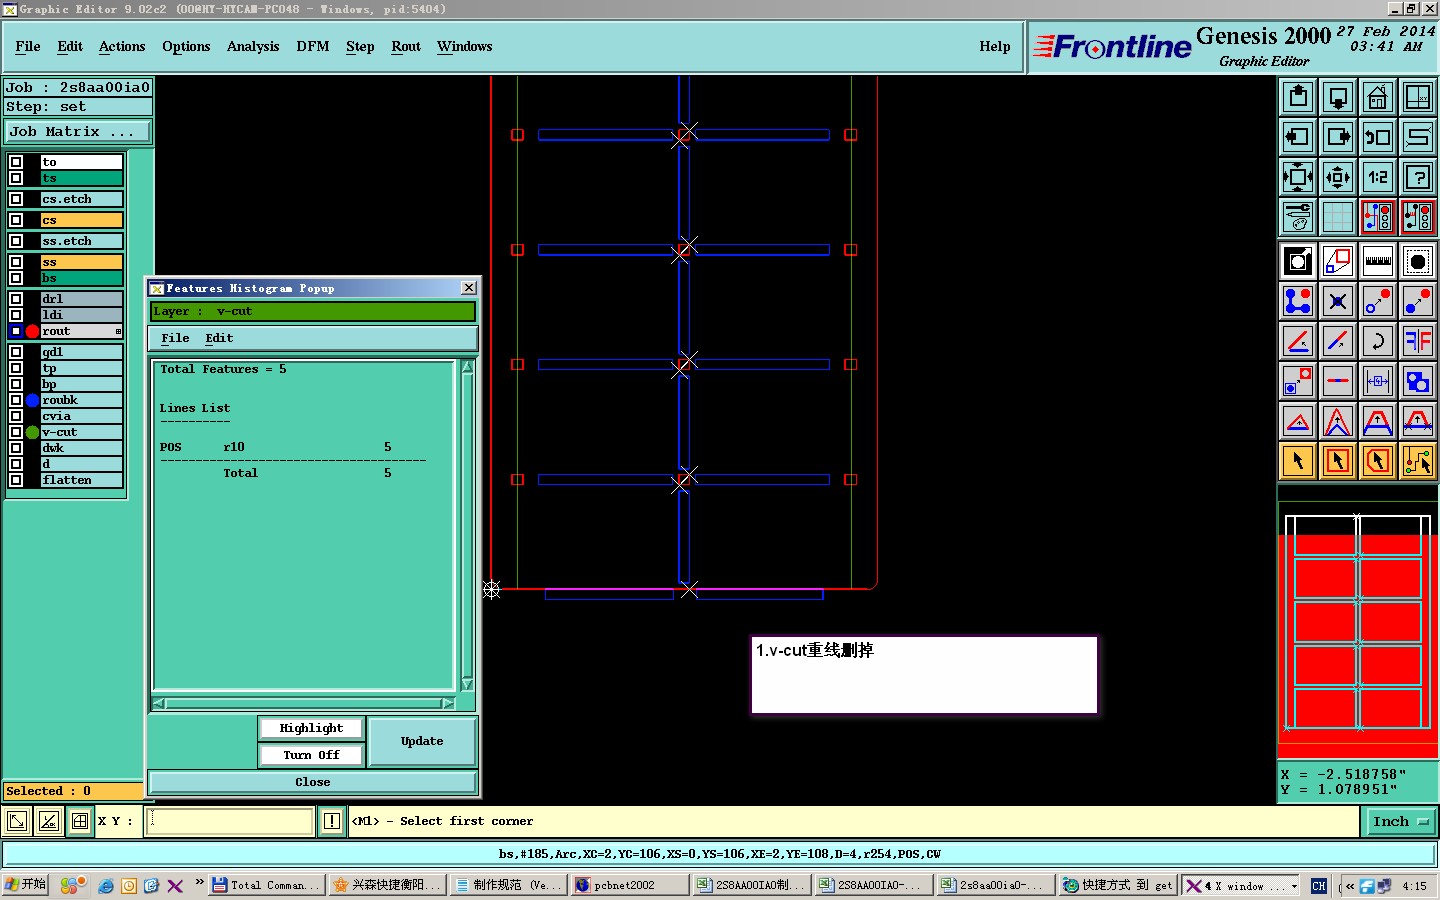Viewport: 1440px width, 900px height.
Task: Click the Highlight button
Action: pos(311,728)
